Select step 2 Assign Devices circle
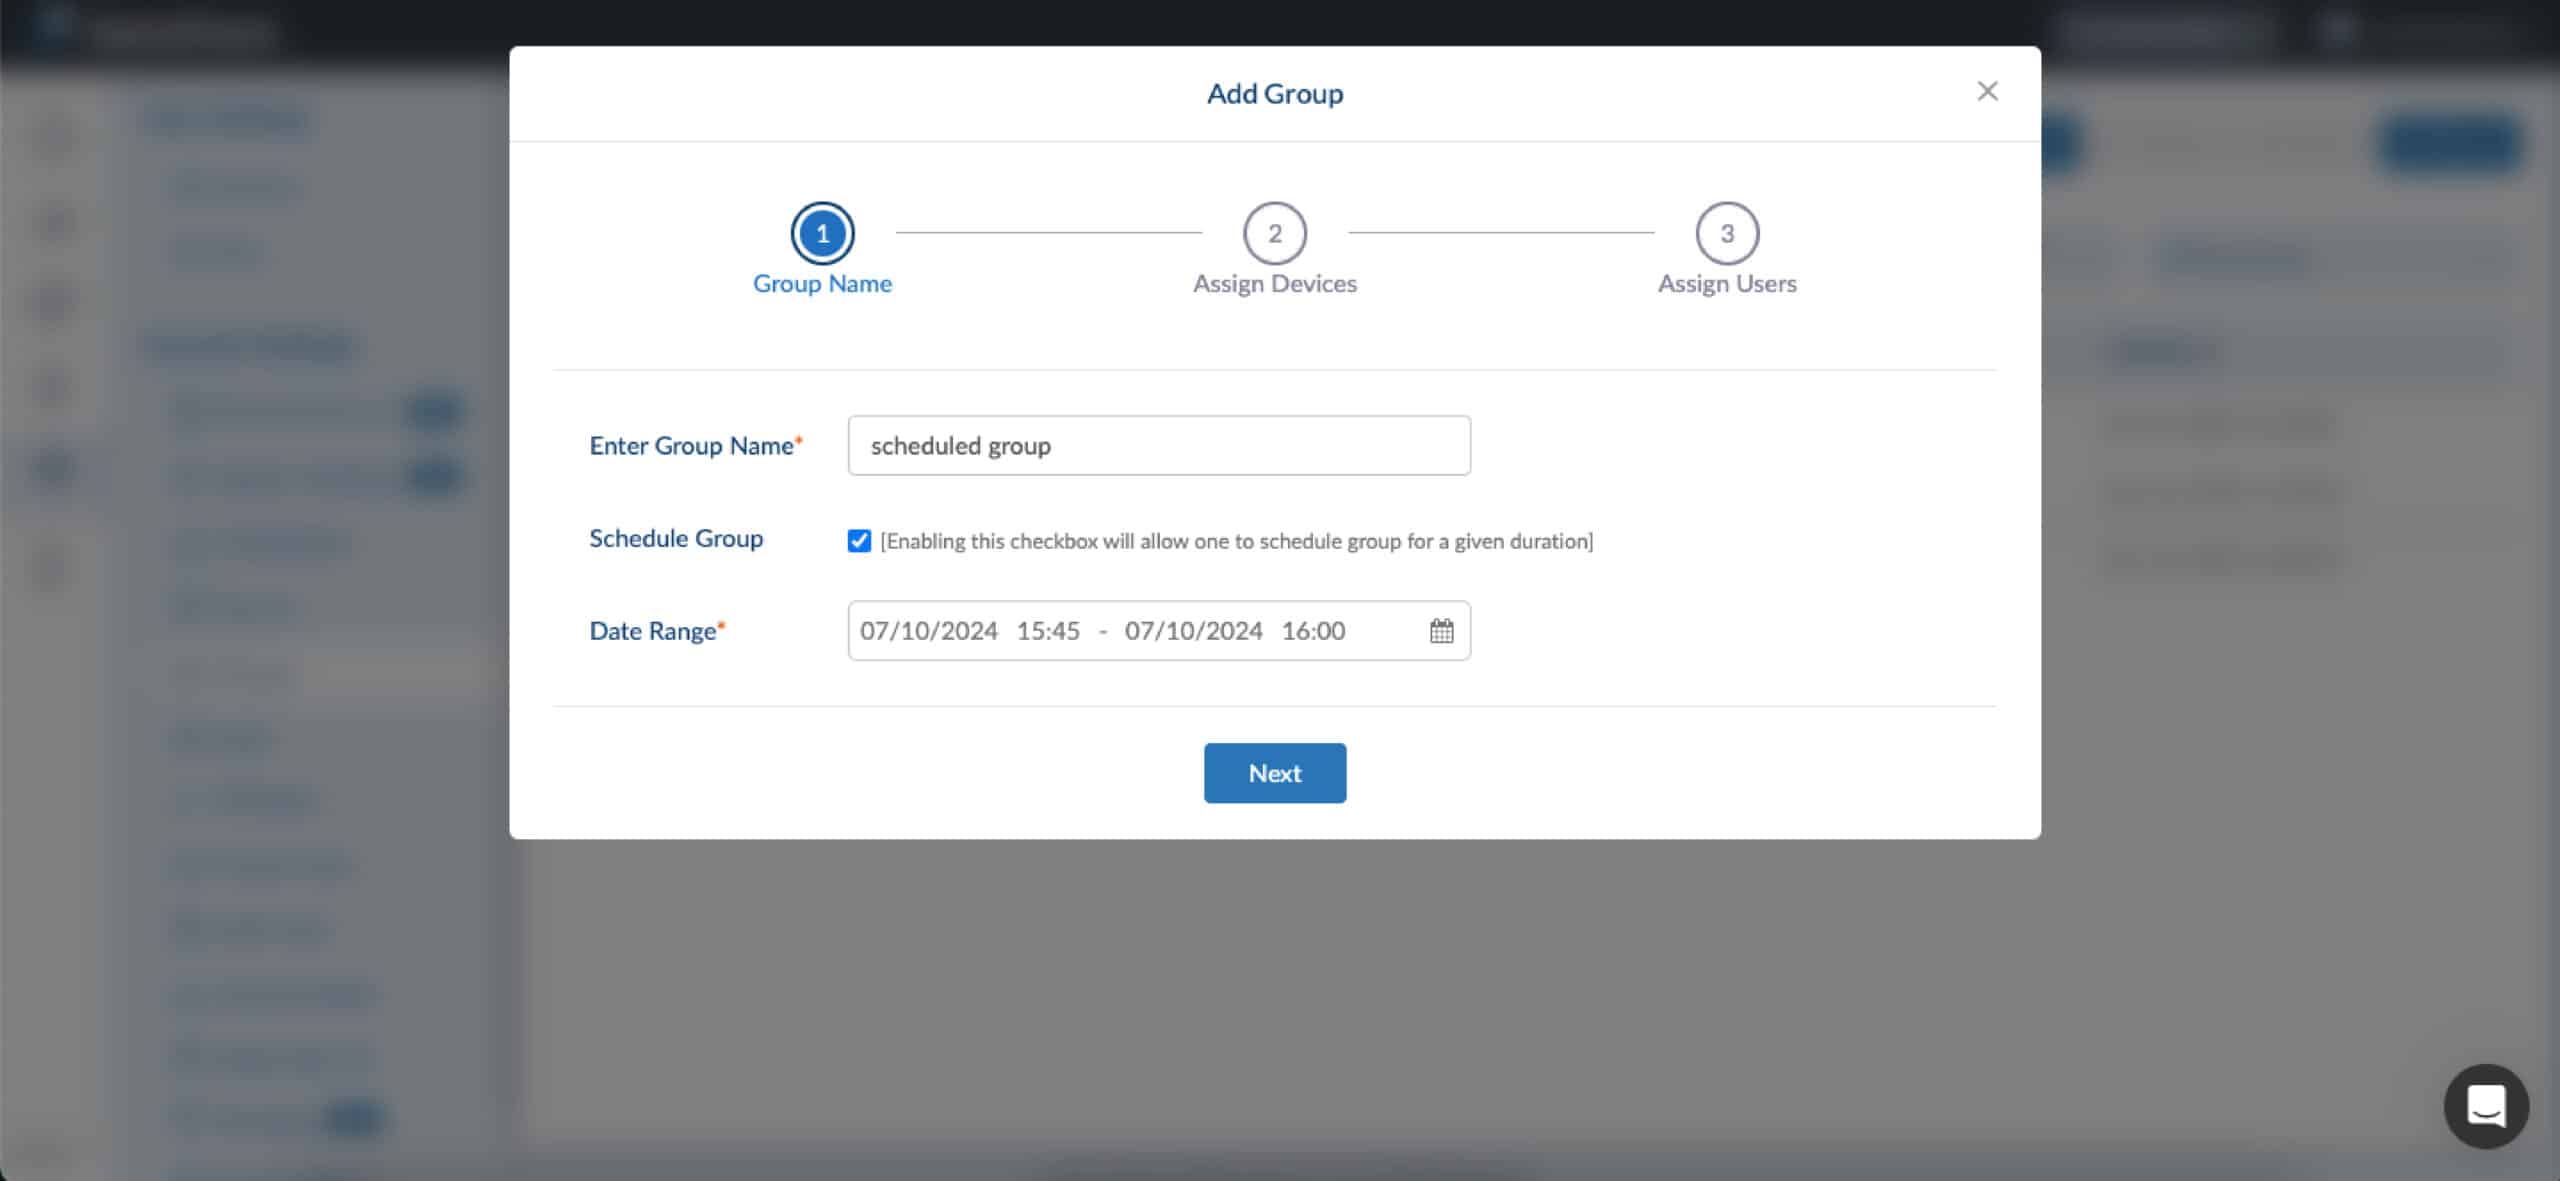Viewport: 2560px width, 1181px height. 1275,233
